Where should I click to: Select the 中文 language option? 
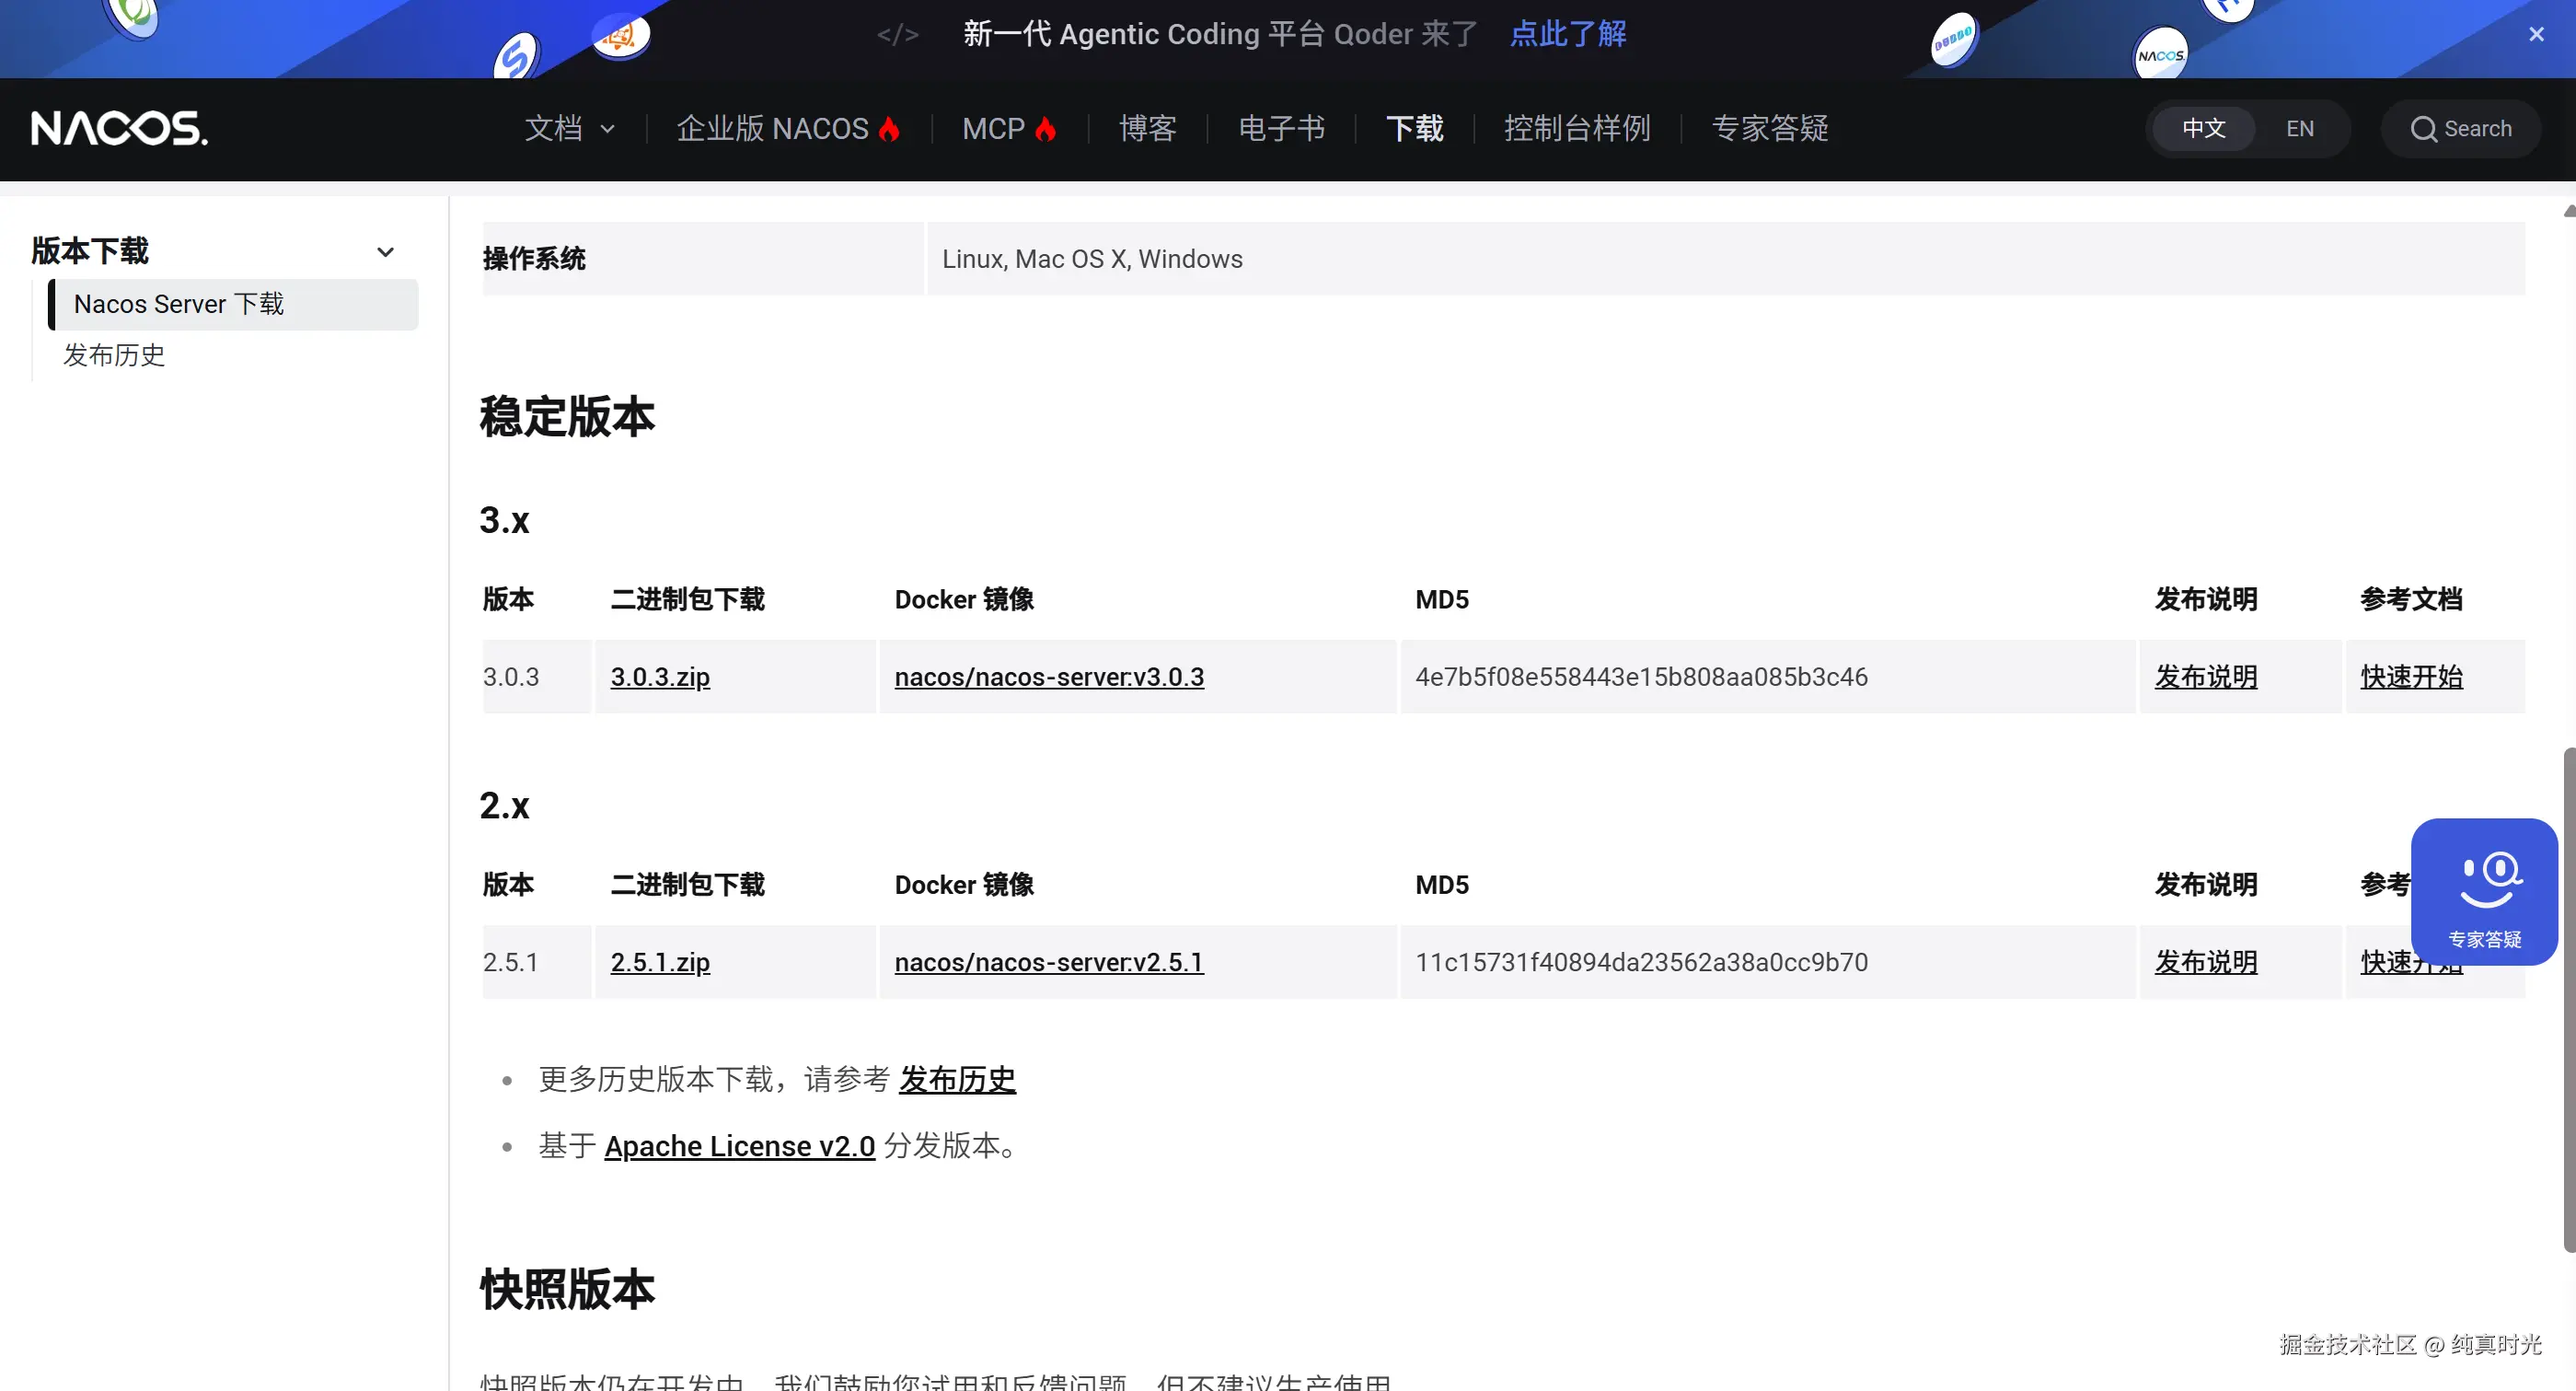point(2202,128)
